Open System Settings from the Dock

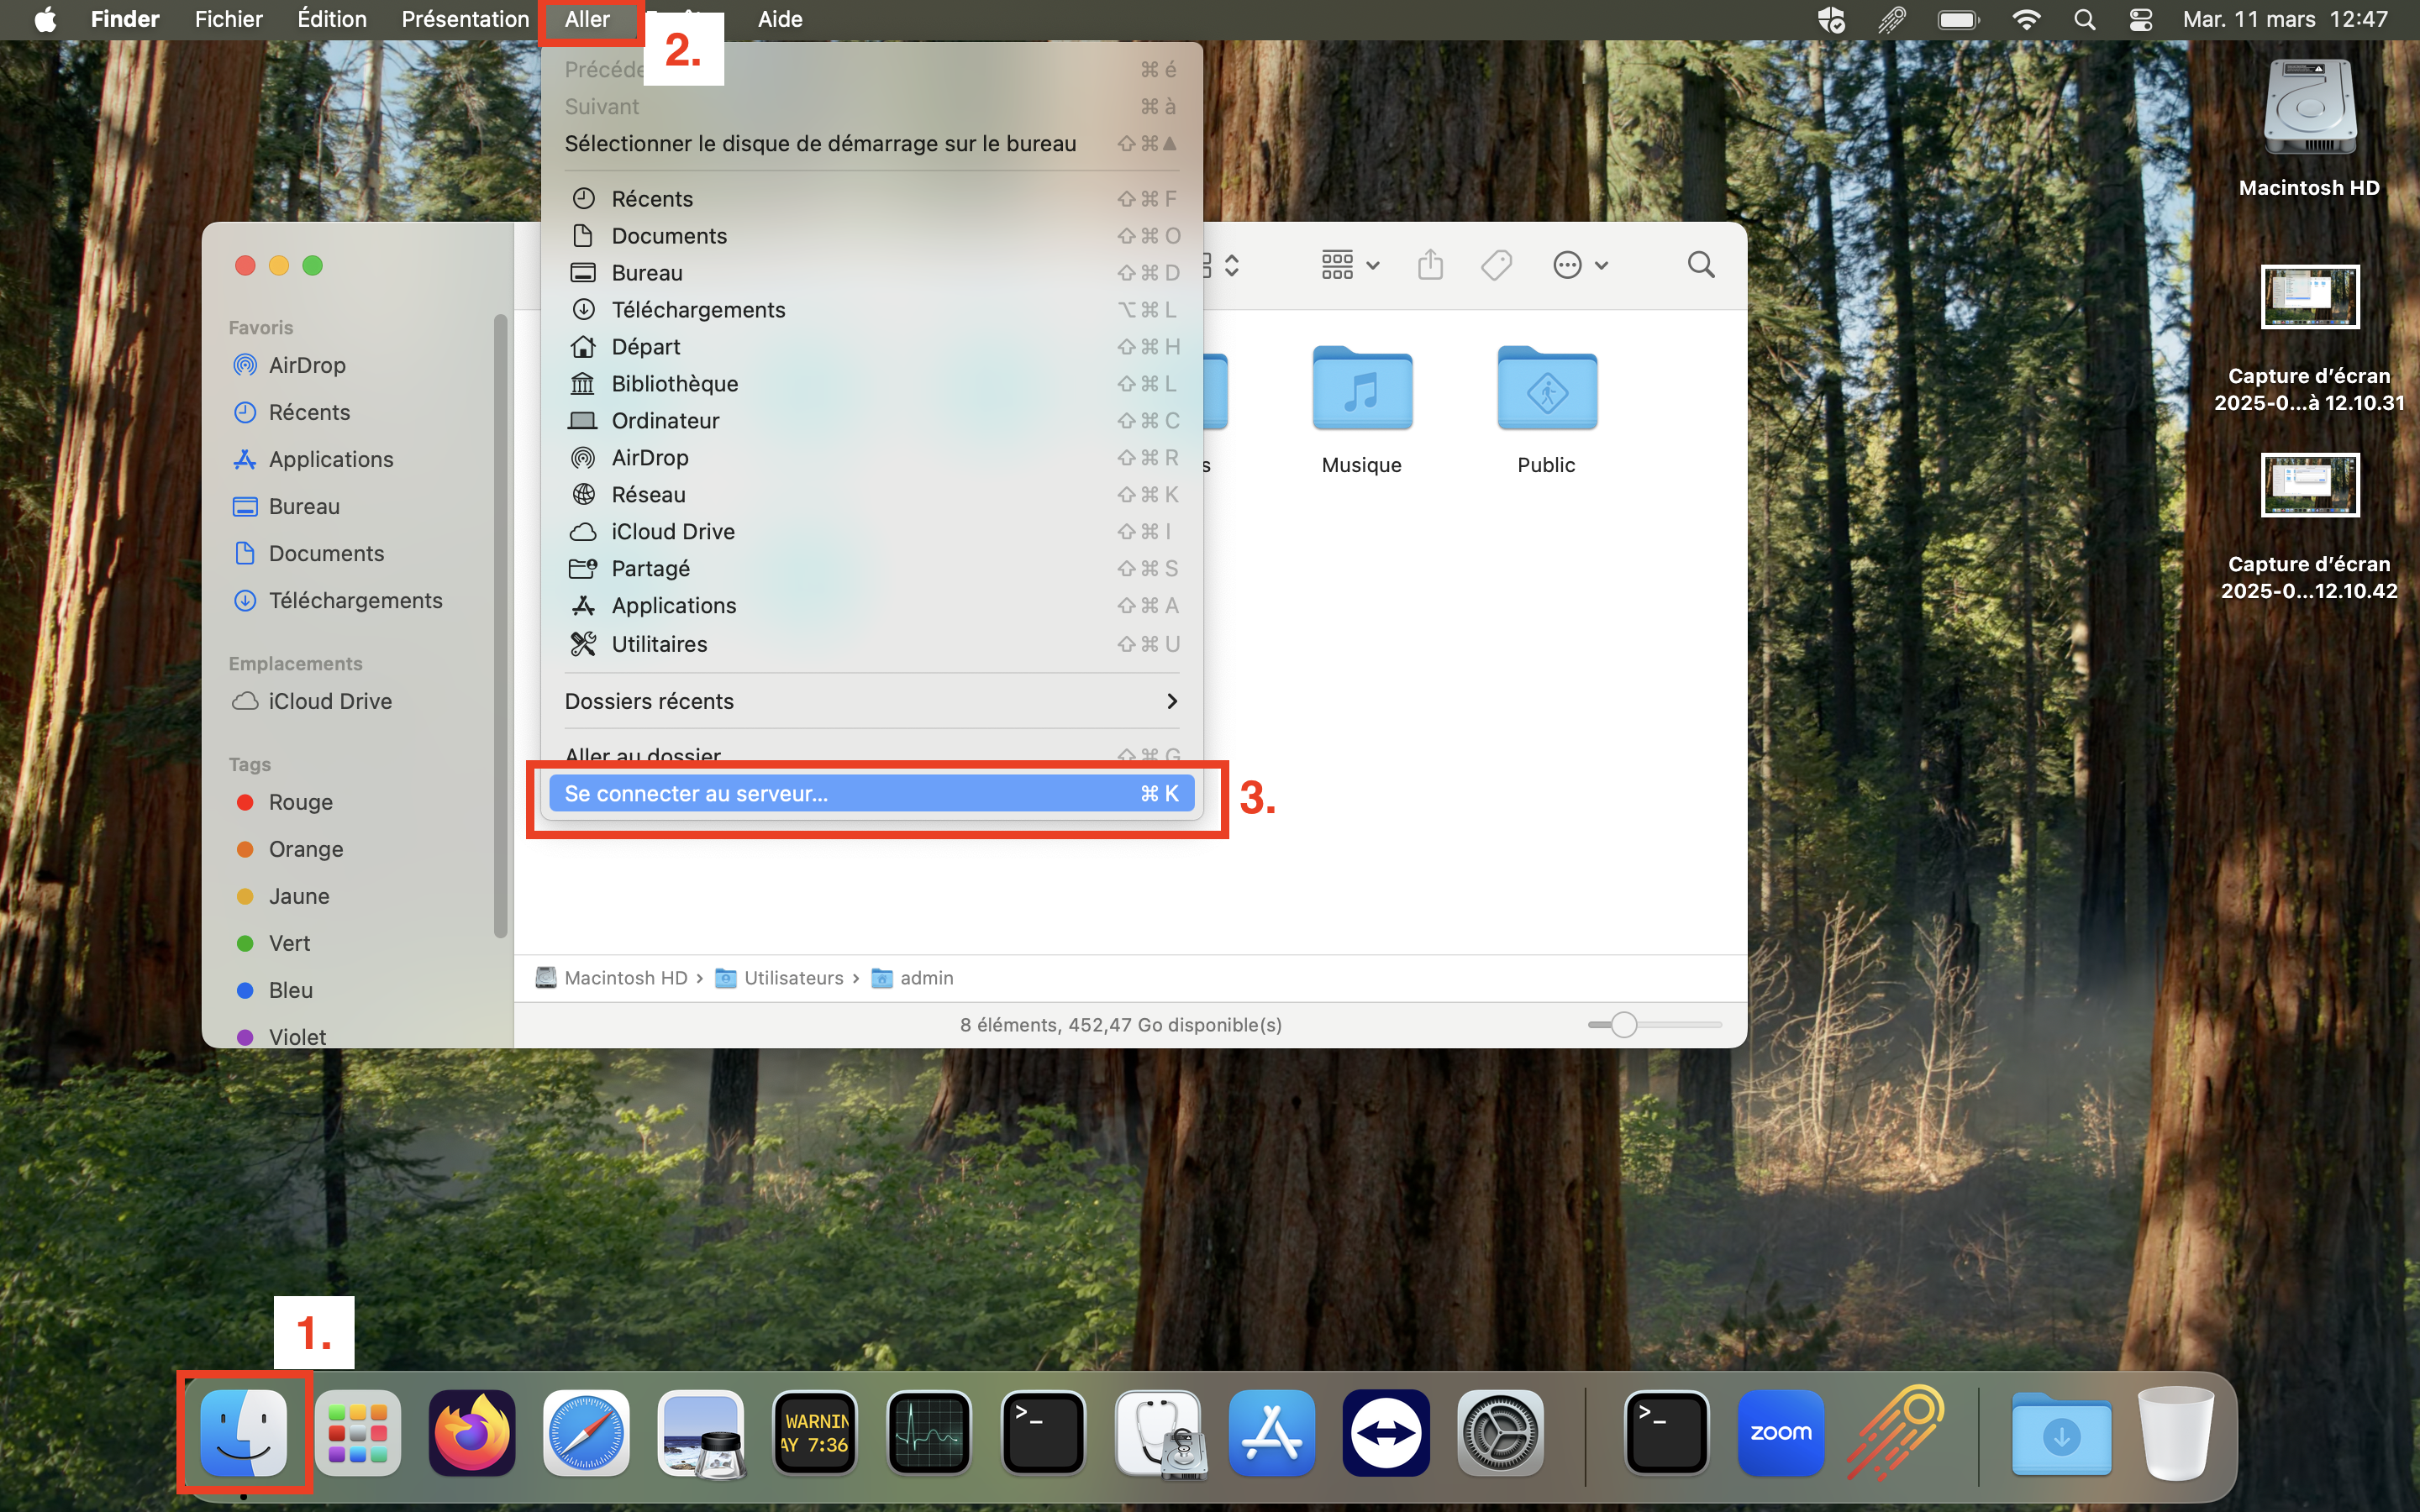(1499, 1432)
